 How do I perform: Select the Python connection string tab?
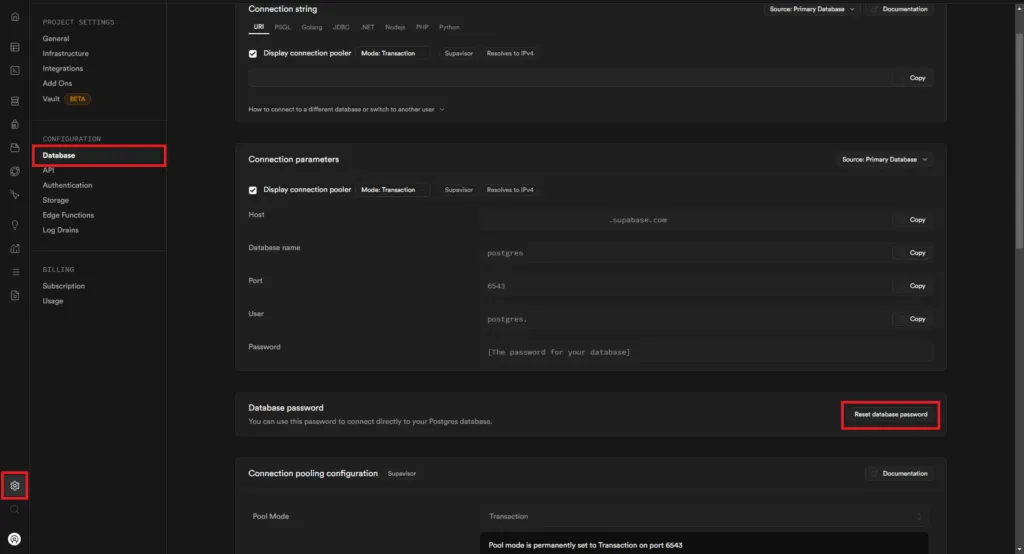tap(449, 27)
